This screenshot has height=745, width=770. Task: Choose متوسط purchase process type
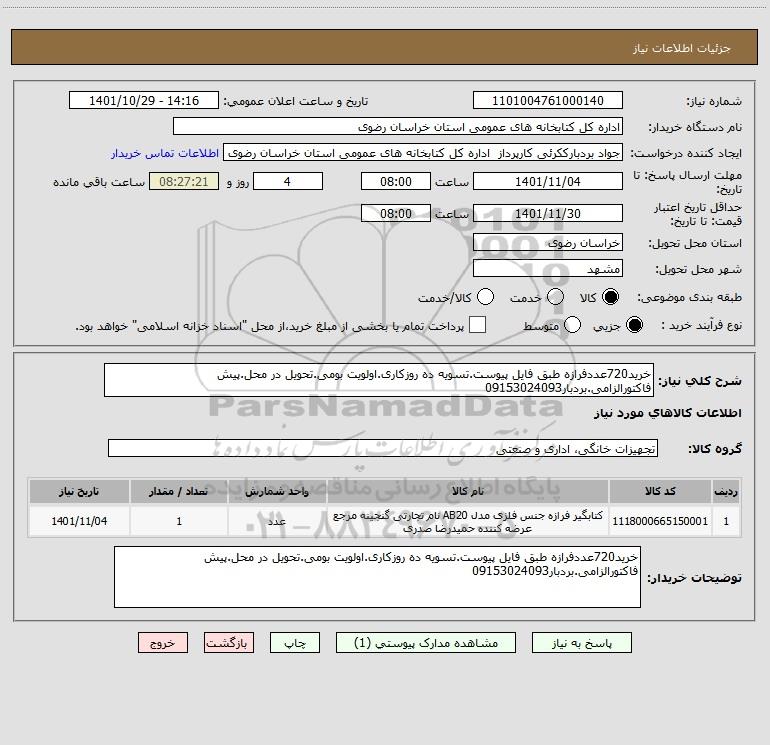[572, 325]
